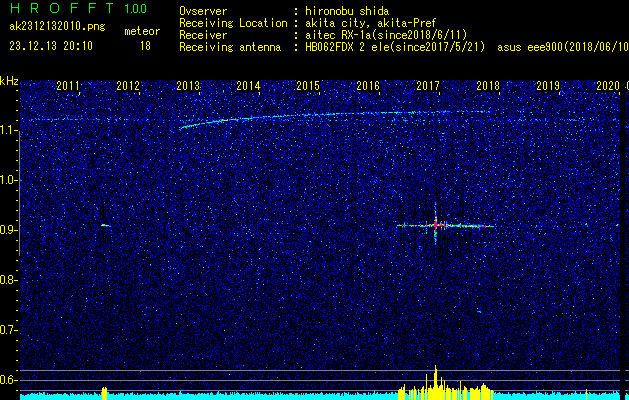Viewport: 629px width, 400px height.
Task: Click the 0.7 kHz frequency label
Action: [10, 329]
